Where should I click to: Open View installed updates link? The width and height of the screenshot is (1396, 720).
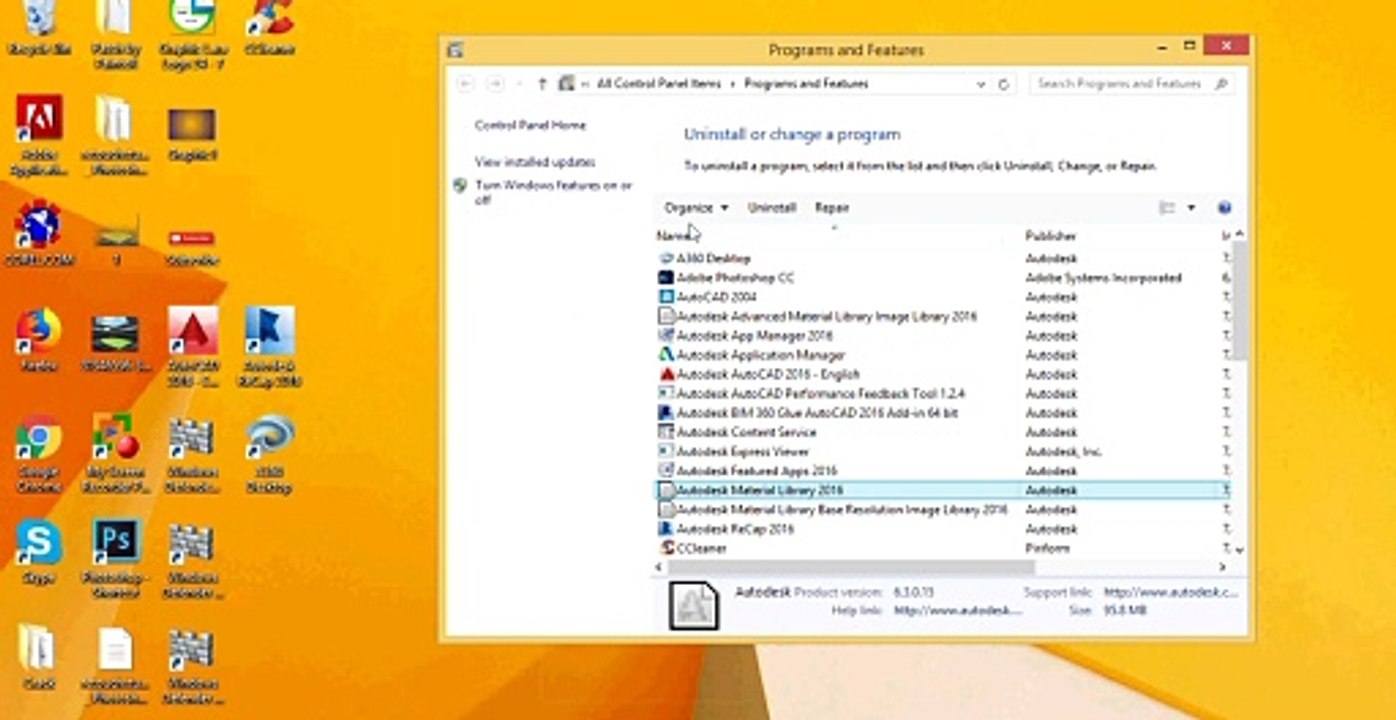tap(535, 162)
